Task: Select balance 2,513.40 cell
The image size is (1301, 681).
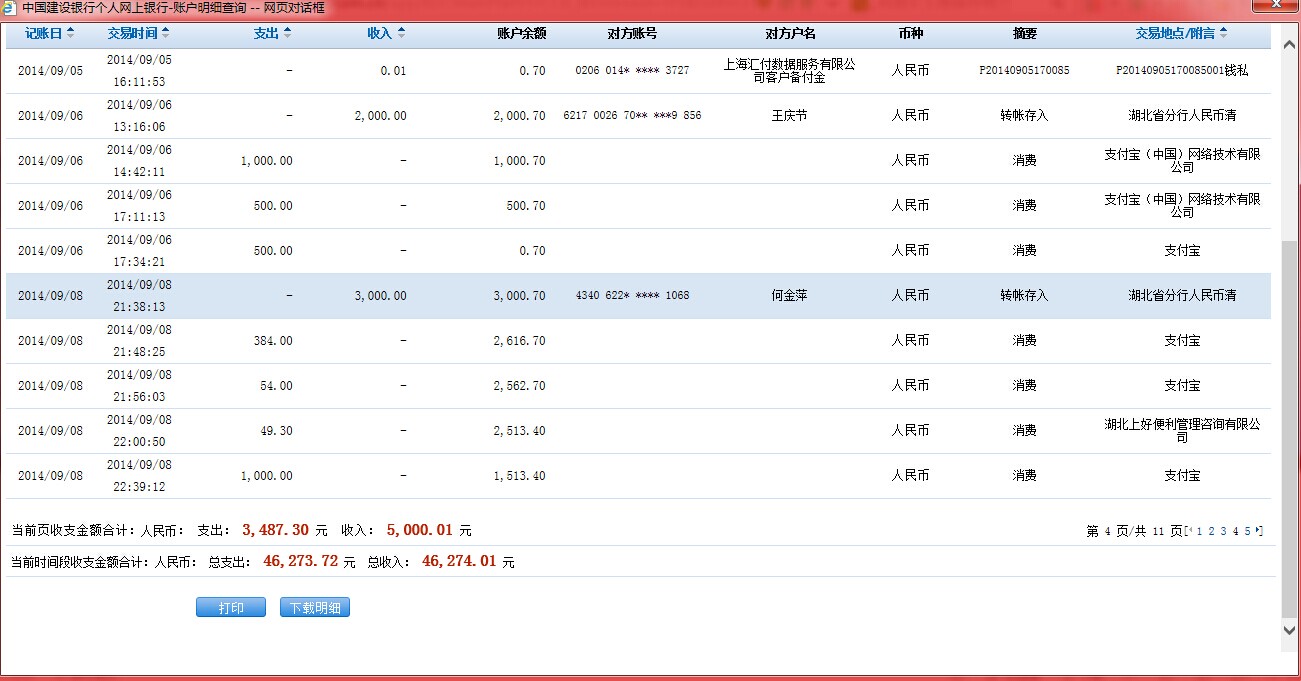Action: click(x=519, y=431)
